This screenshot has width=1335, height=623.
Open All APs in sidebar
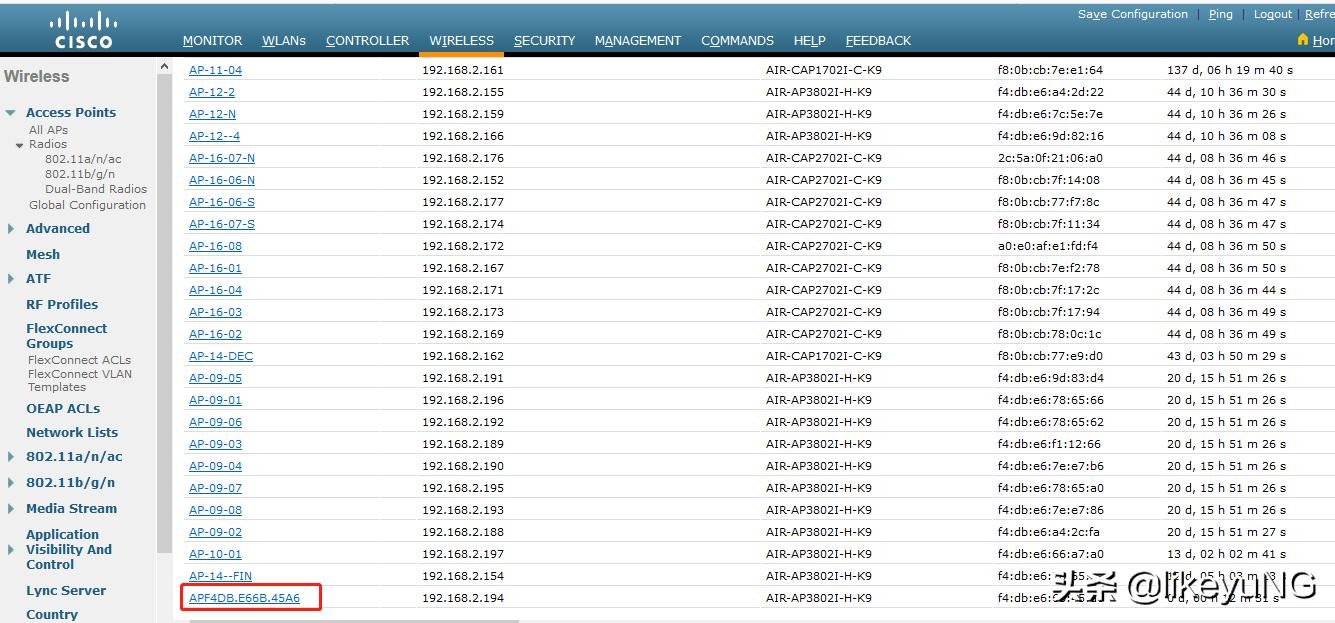48,130
